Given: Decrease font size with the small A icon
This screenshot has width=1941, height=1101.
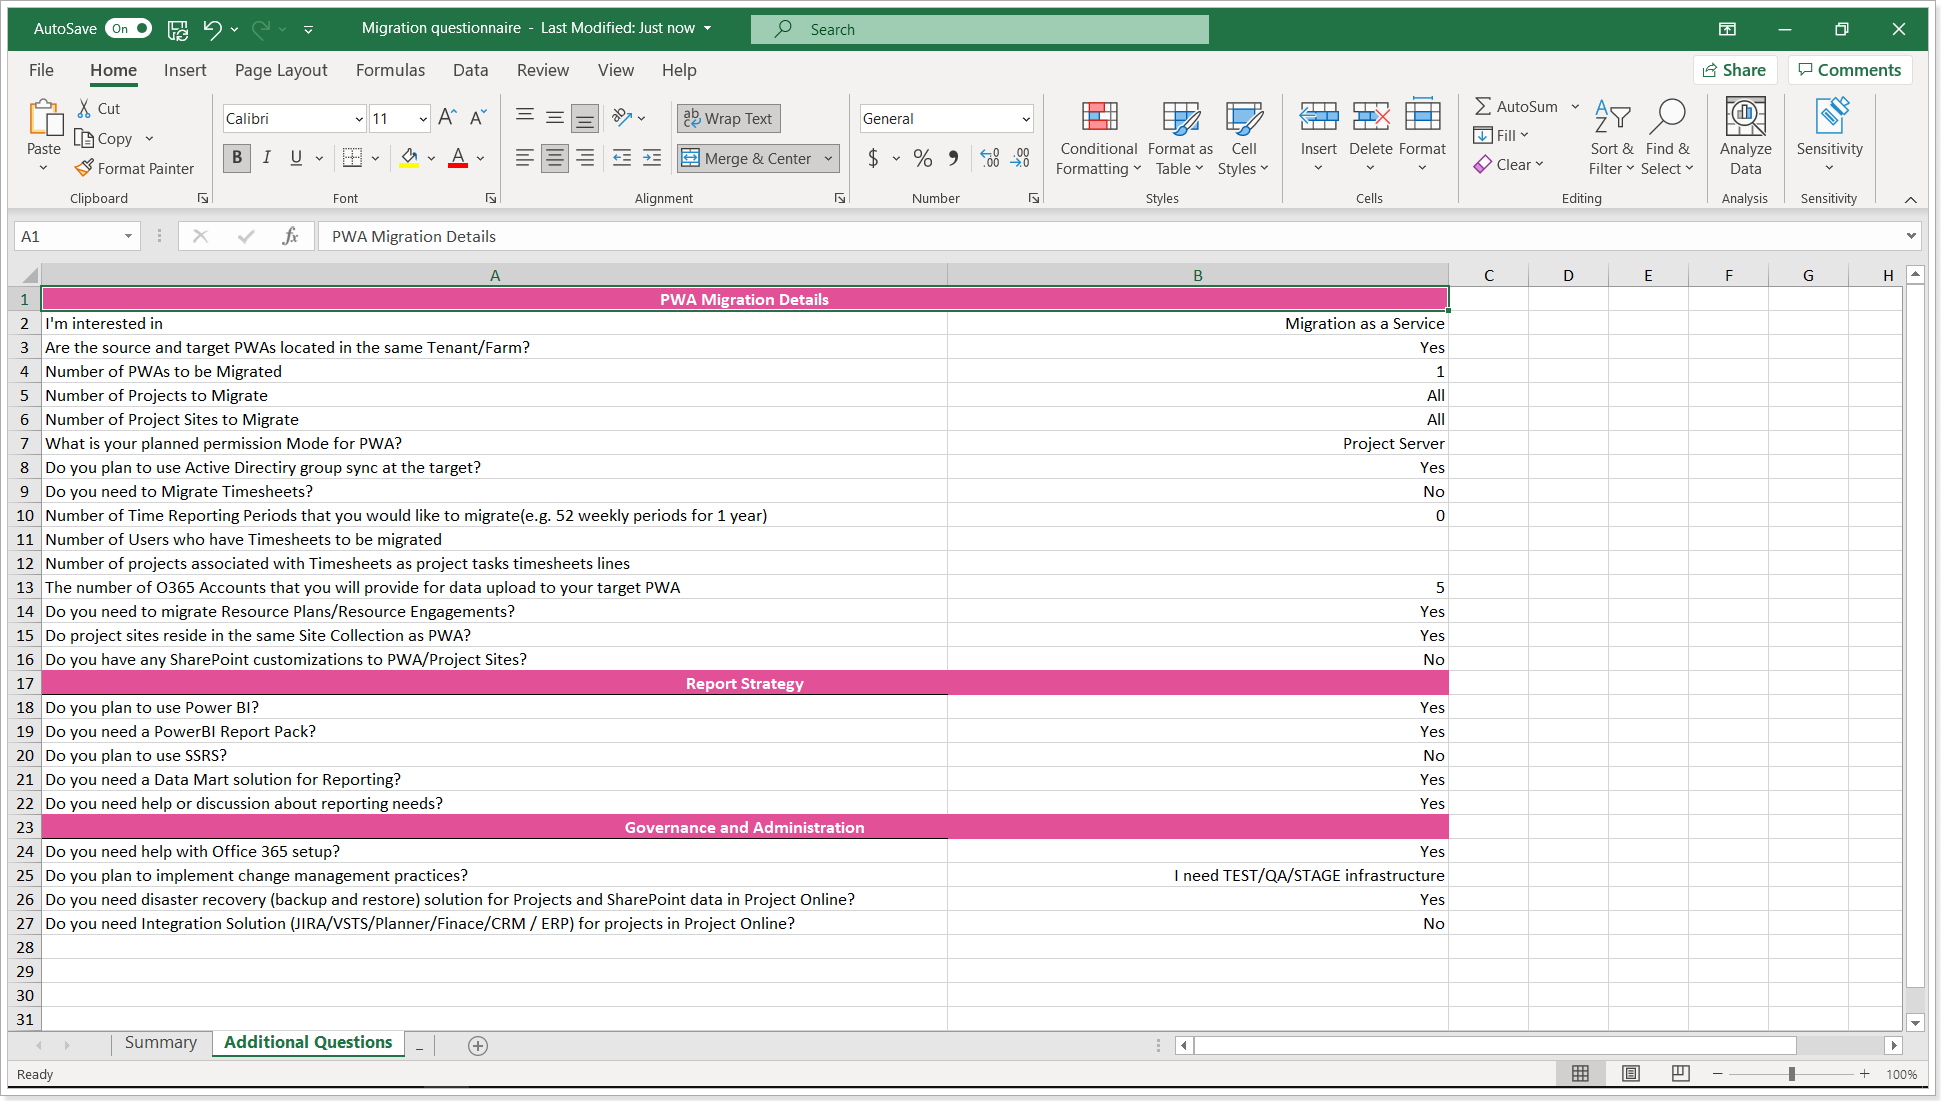Looking at the screenshot, I should coord(478,118).
